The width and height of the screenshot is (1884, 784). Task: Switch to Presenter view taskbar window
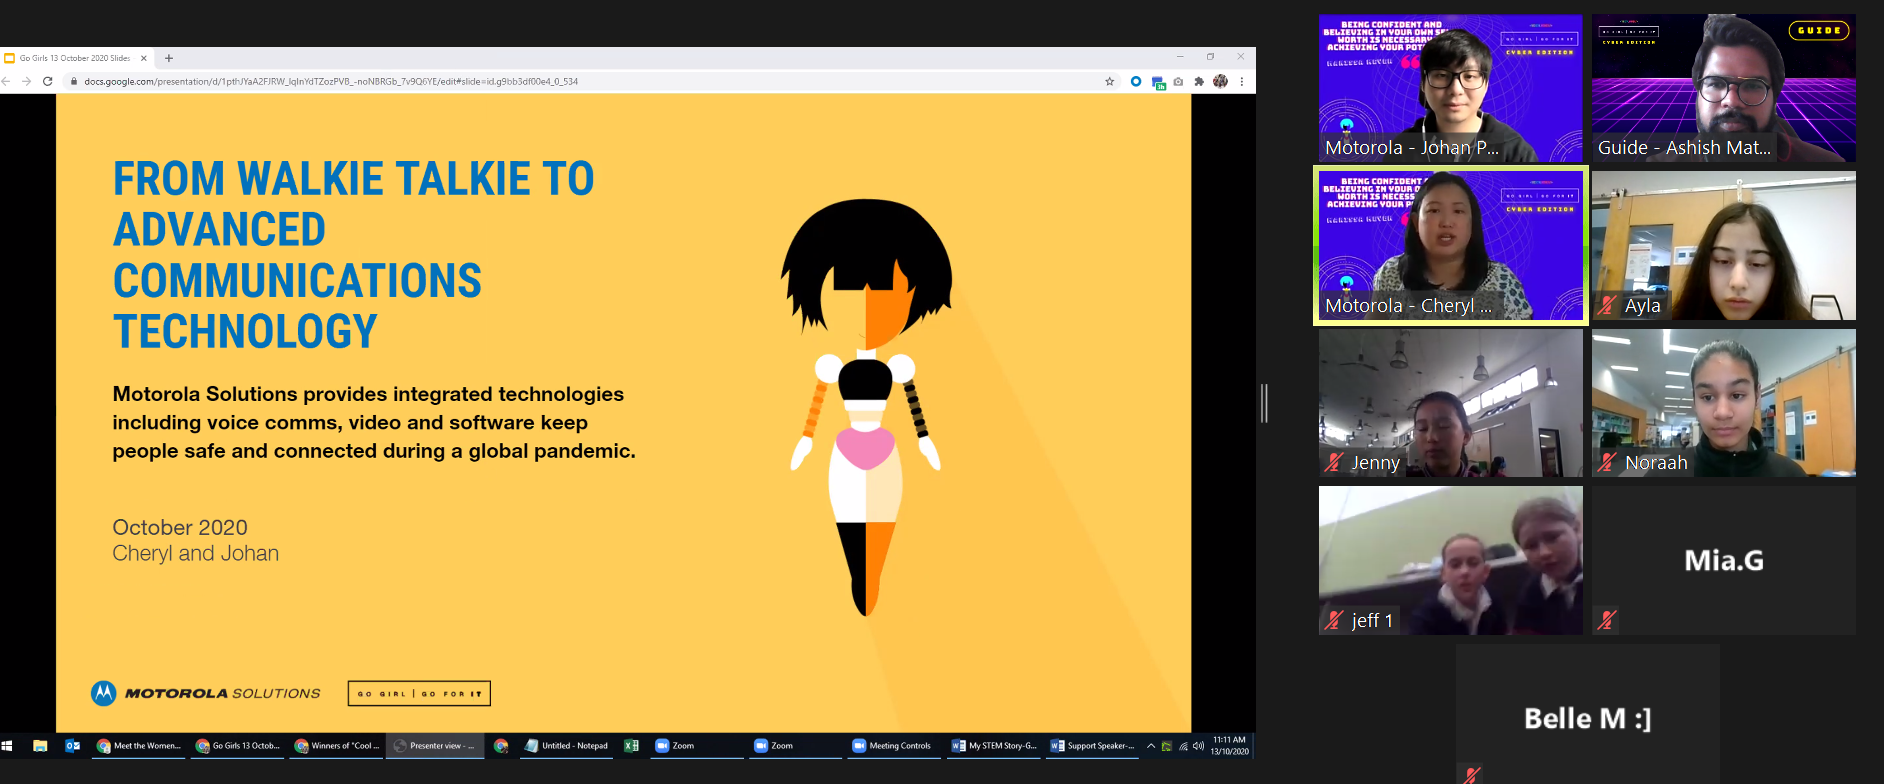435,745
